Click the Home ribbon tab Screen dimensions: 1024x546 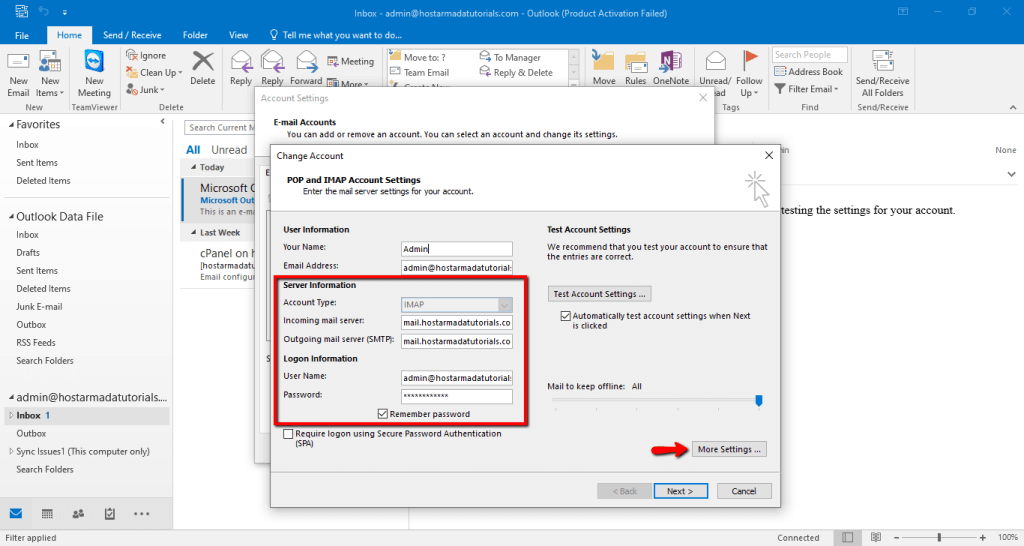pos(69,35)
